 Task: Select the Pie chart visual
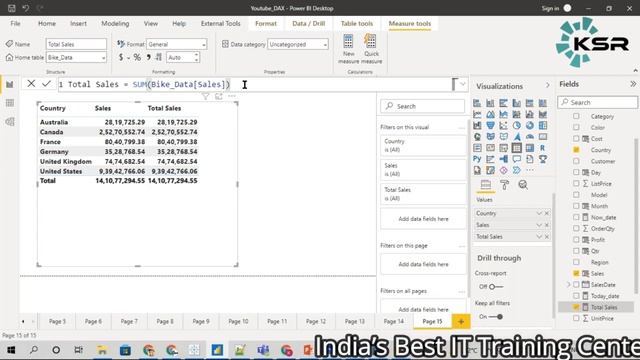click(516, 125)
